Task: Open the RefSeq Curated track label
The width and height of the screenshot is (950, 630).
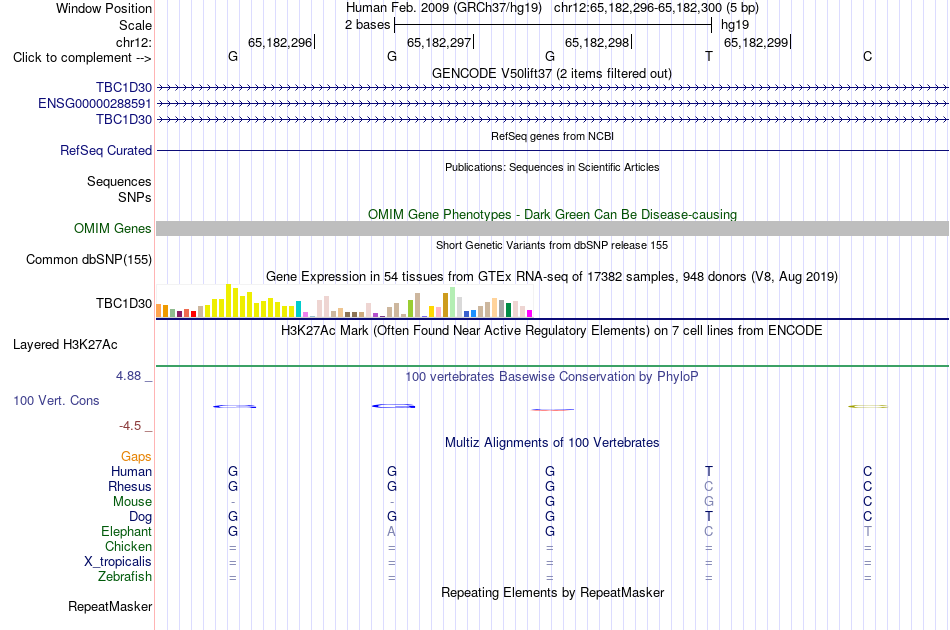Action: pyautogui.click(x=106, y=150)
